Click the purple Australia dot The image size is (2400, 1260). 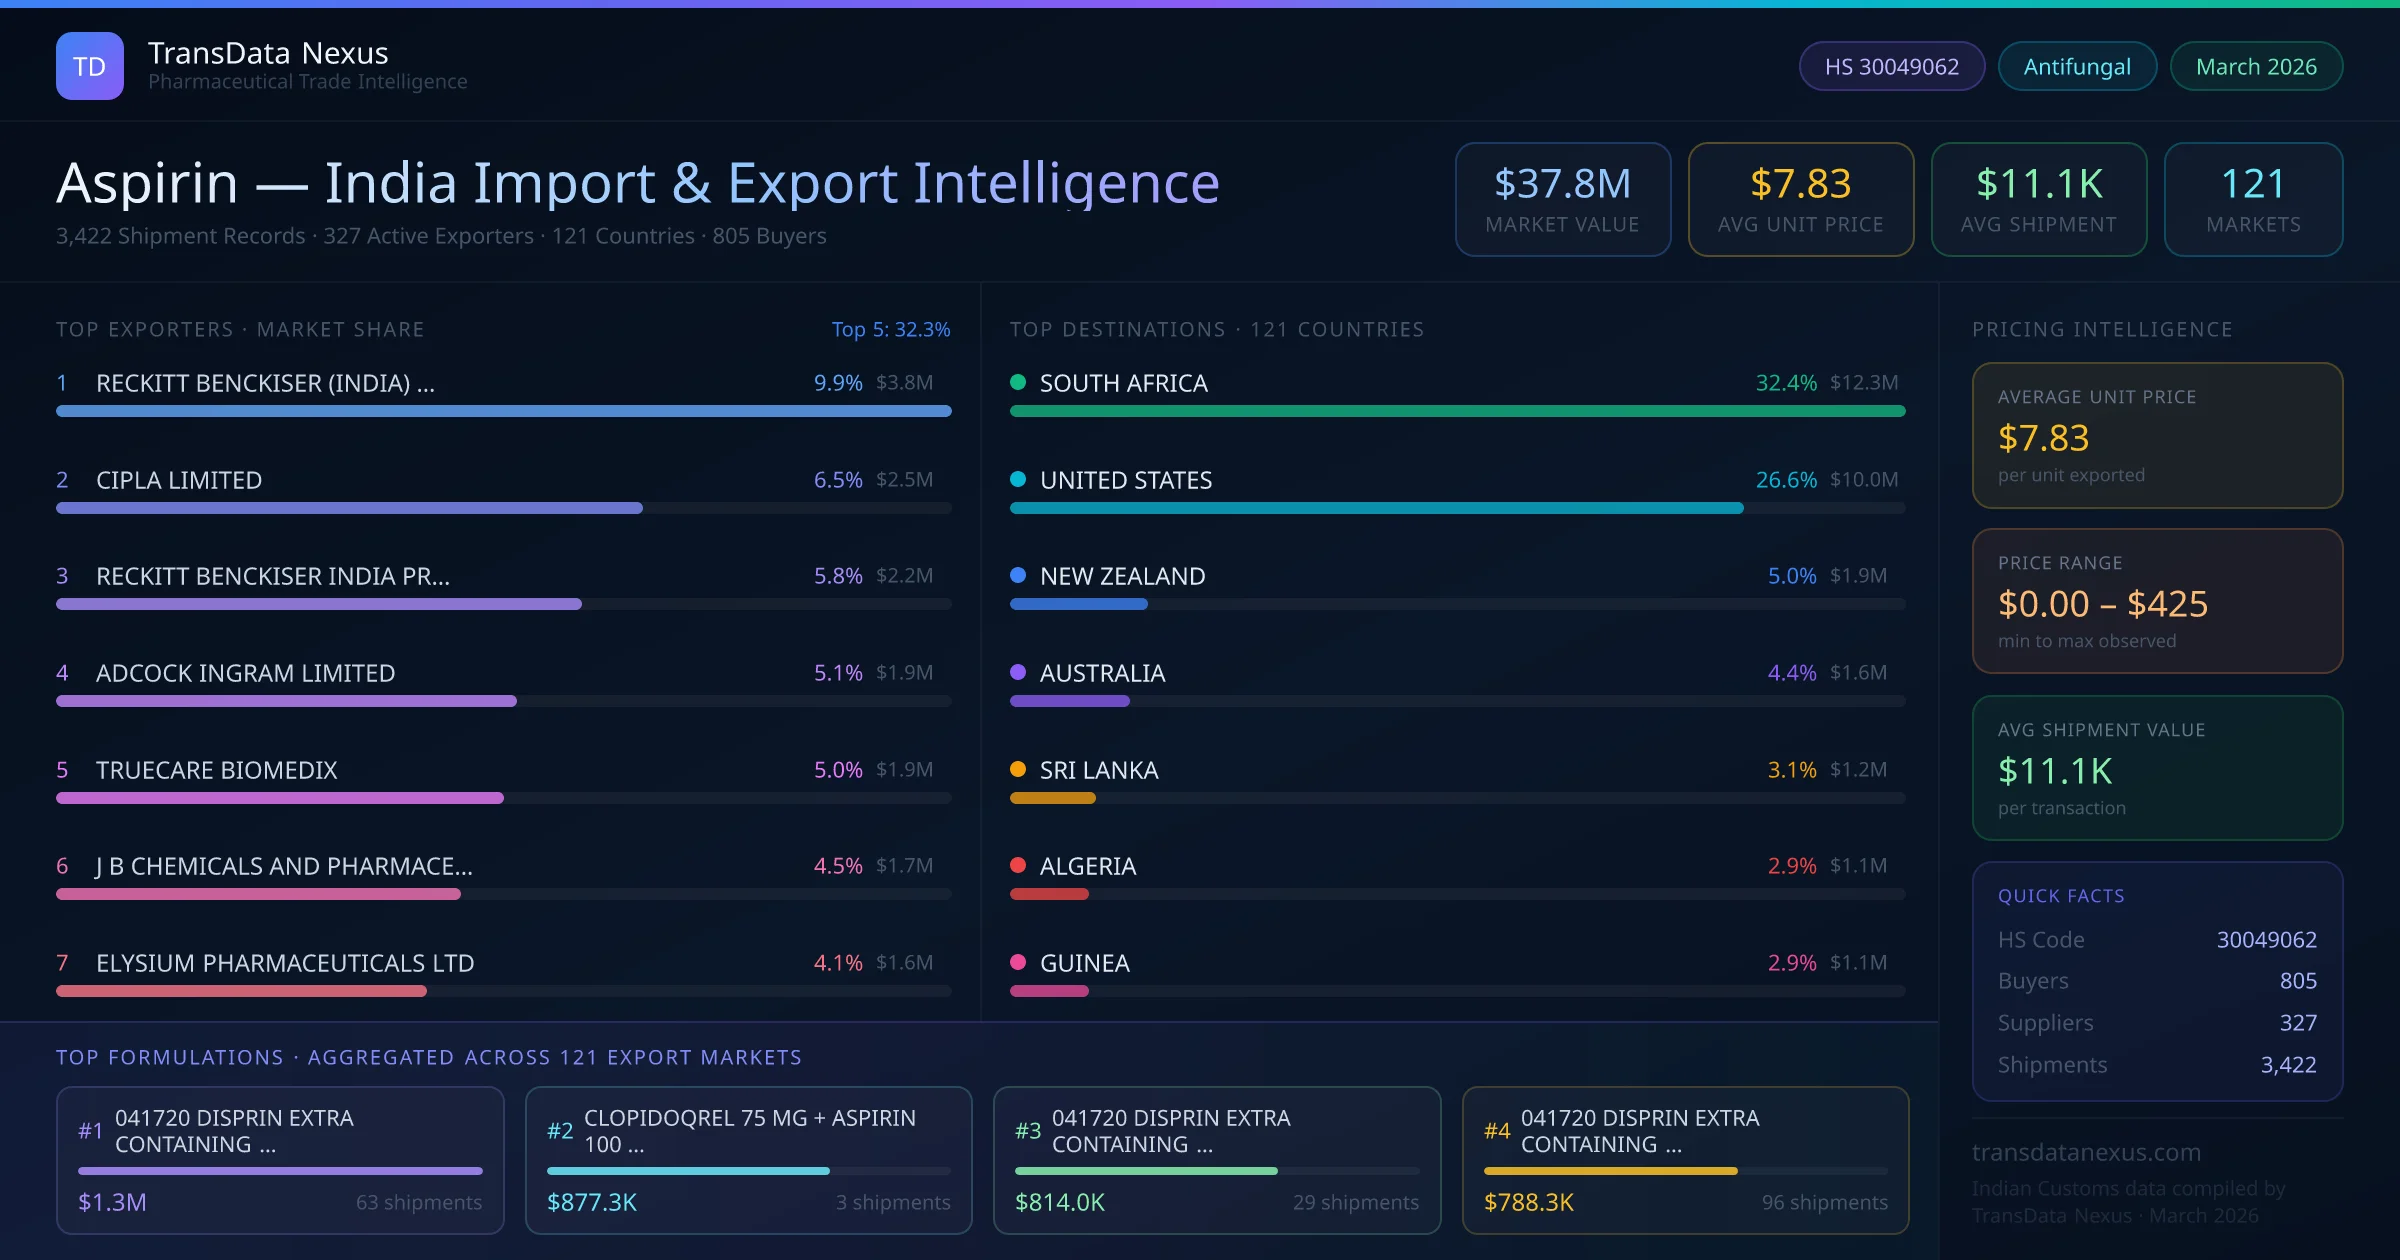click(x=1018, y=672)
